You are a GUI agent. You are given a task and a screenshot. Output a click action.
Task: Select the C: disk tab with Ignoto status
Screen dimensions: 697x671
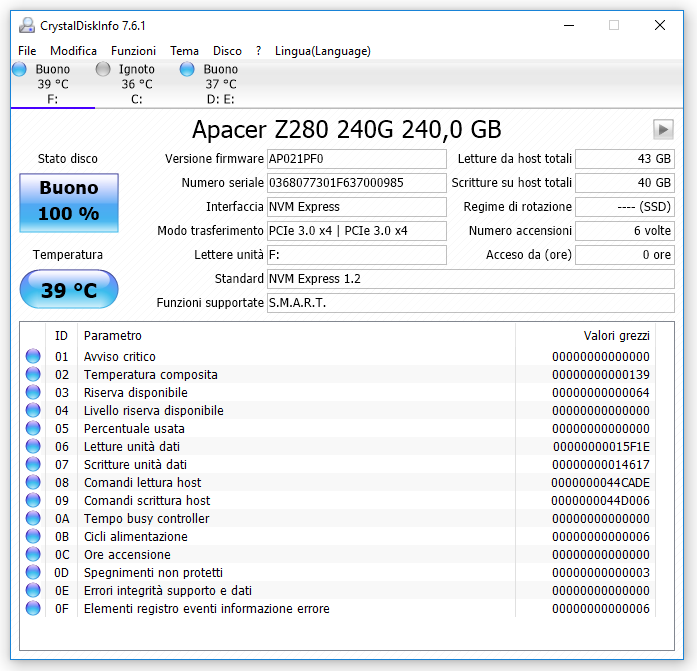(136, 84)
